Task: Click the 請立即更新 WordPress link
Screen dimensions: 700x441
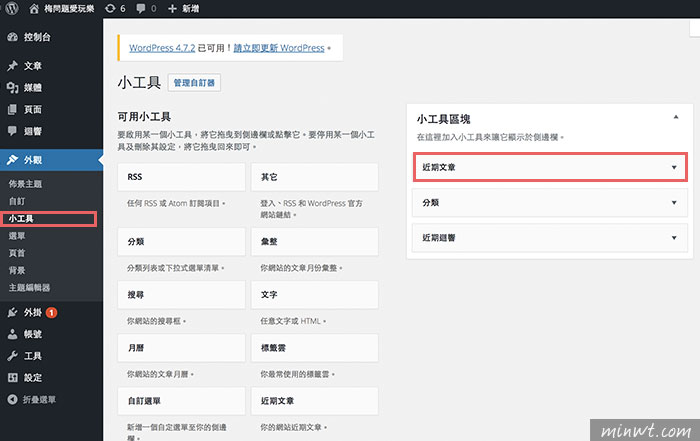Action: tap(279, 48)
